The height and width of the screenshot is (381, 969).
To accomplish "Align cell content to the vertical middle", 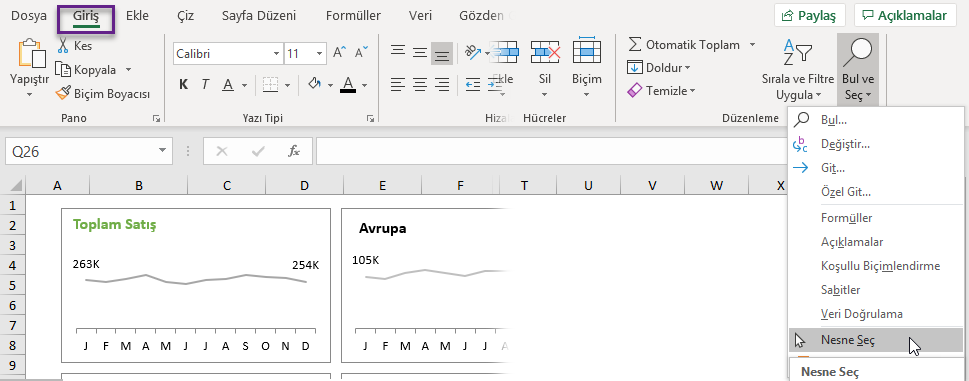I will coord(420,52).
